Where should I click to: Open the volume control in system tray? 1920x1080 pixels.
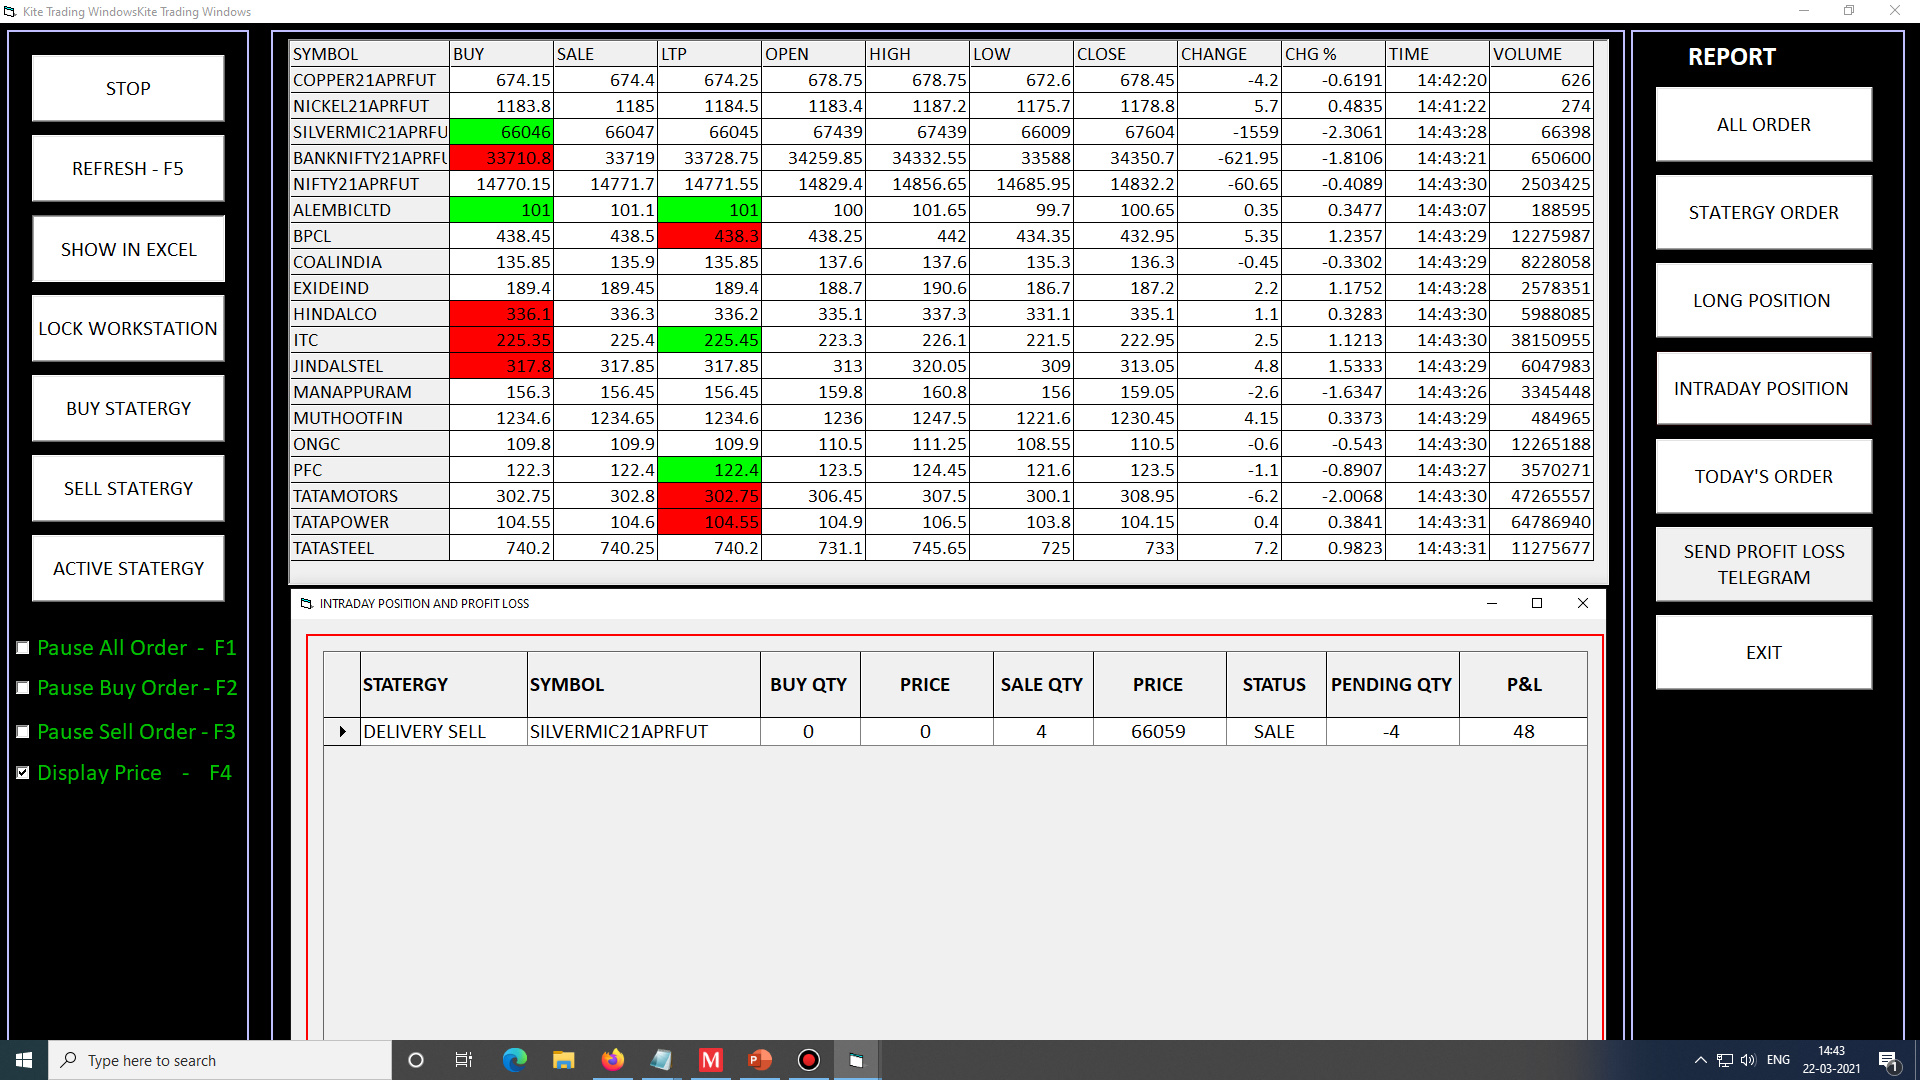1748,1060
